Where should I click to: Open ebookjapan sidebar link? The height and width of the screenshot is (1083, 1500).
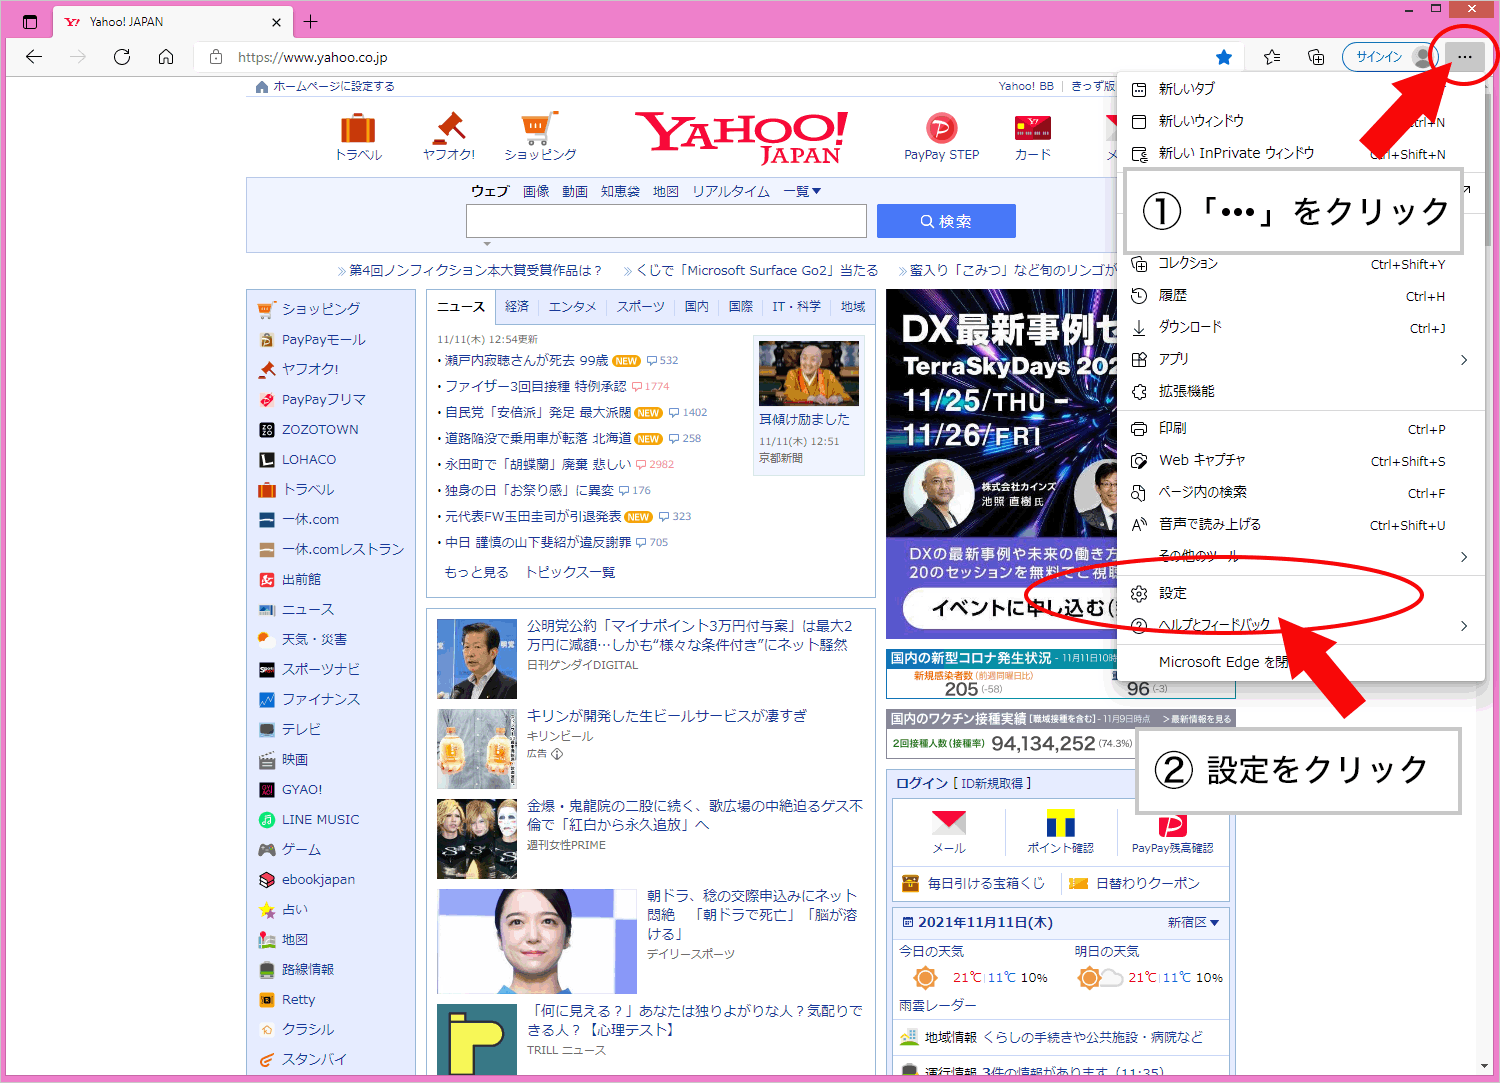[x=318, y=880]
